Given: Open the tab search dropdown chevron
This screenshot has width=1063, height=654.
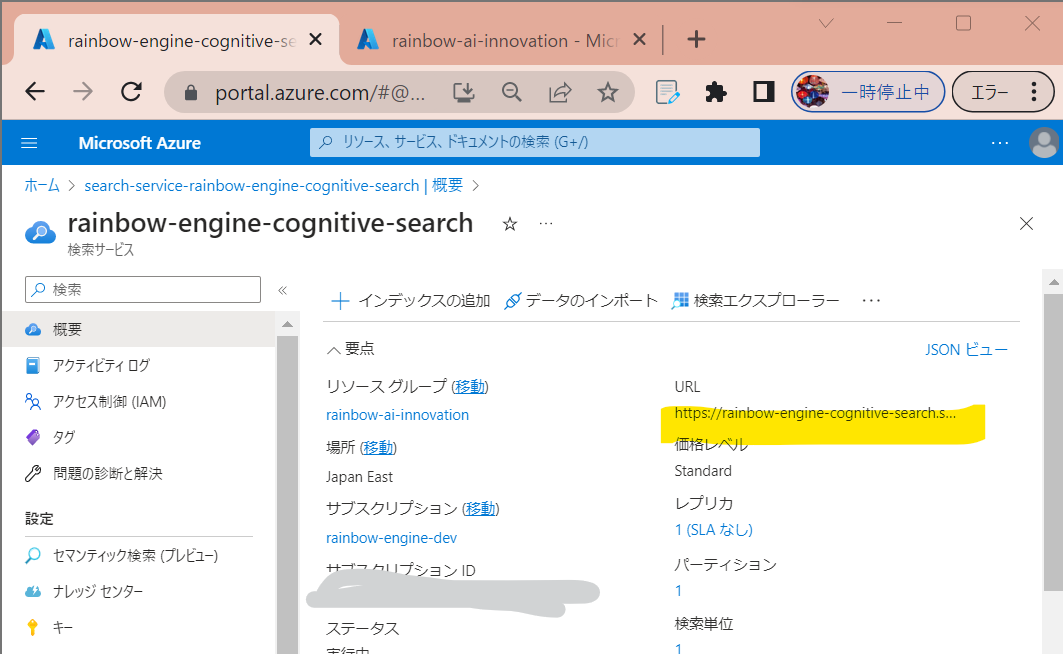Looking at the screenshot, I should point(826,23).
